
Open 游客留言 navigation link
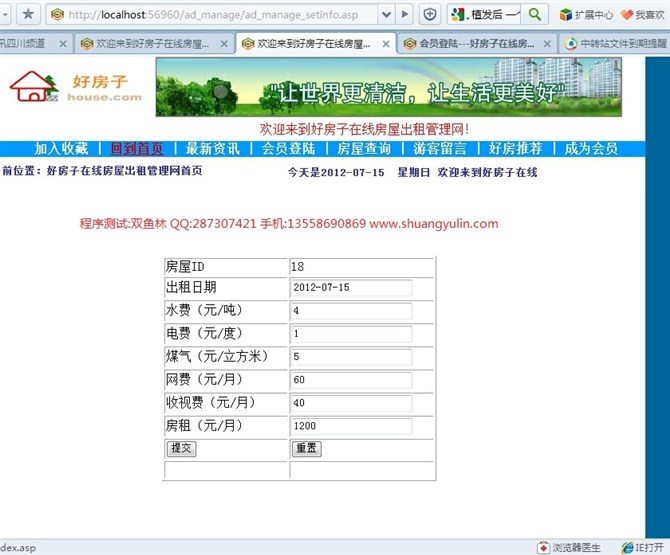(x=440, y=148)
